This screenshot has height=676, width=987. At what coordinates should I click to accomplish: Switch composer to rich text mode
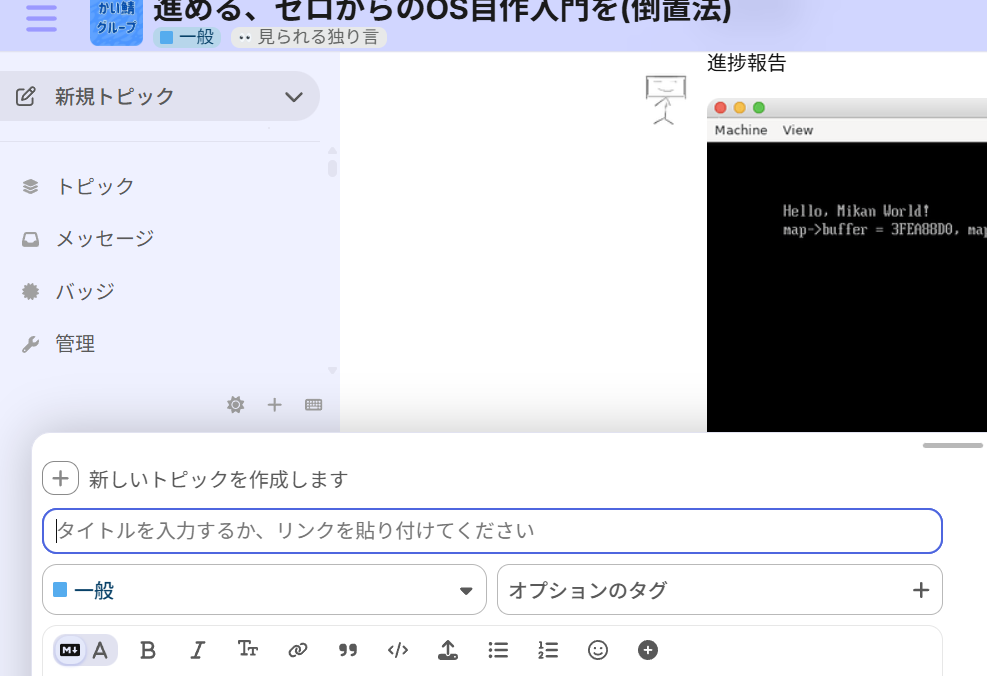click(101, 651)
